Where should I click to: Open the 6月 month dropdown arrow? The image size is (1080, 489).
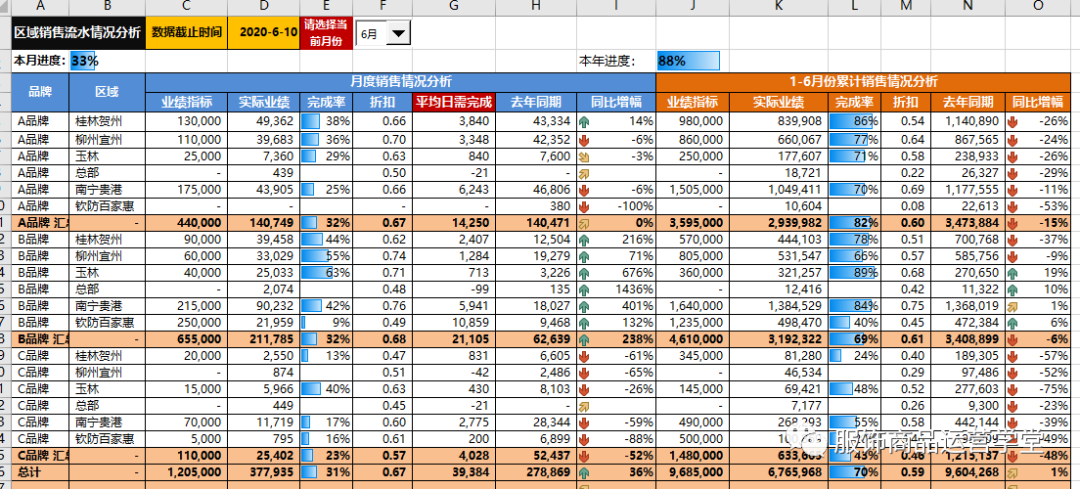point(399,33)
